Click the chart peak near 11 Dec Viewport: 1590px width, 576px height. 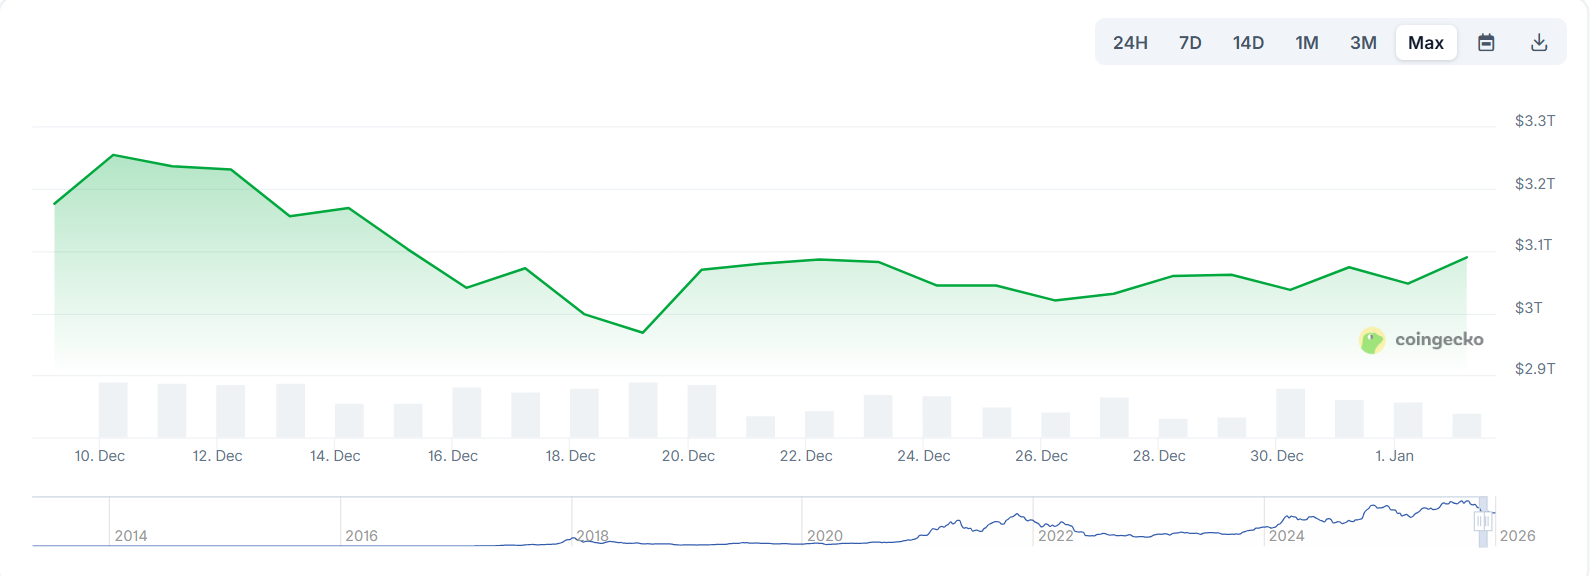click(113, 156)
